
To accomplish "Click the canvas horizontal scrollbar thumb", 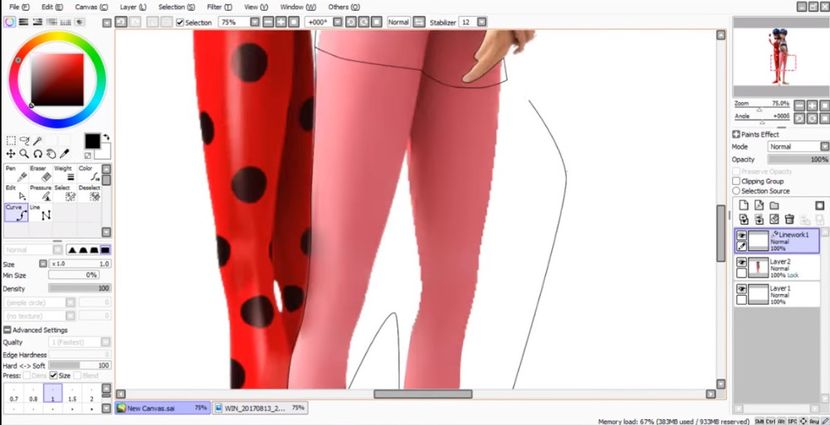I will click(423, 394).
